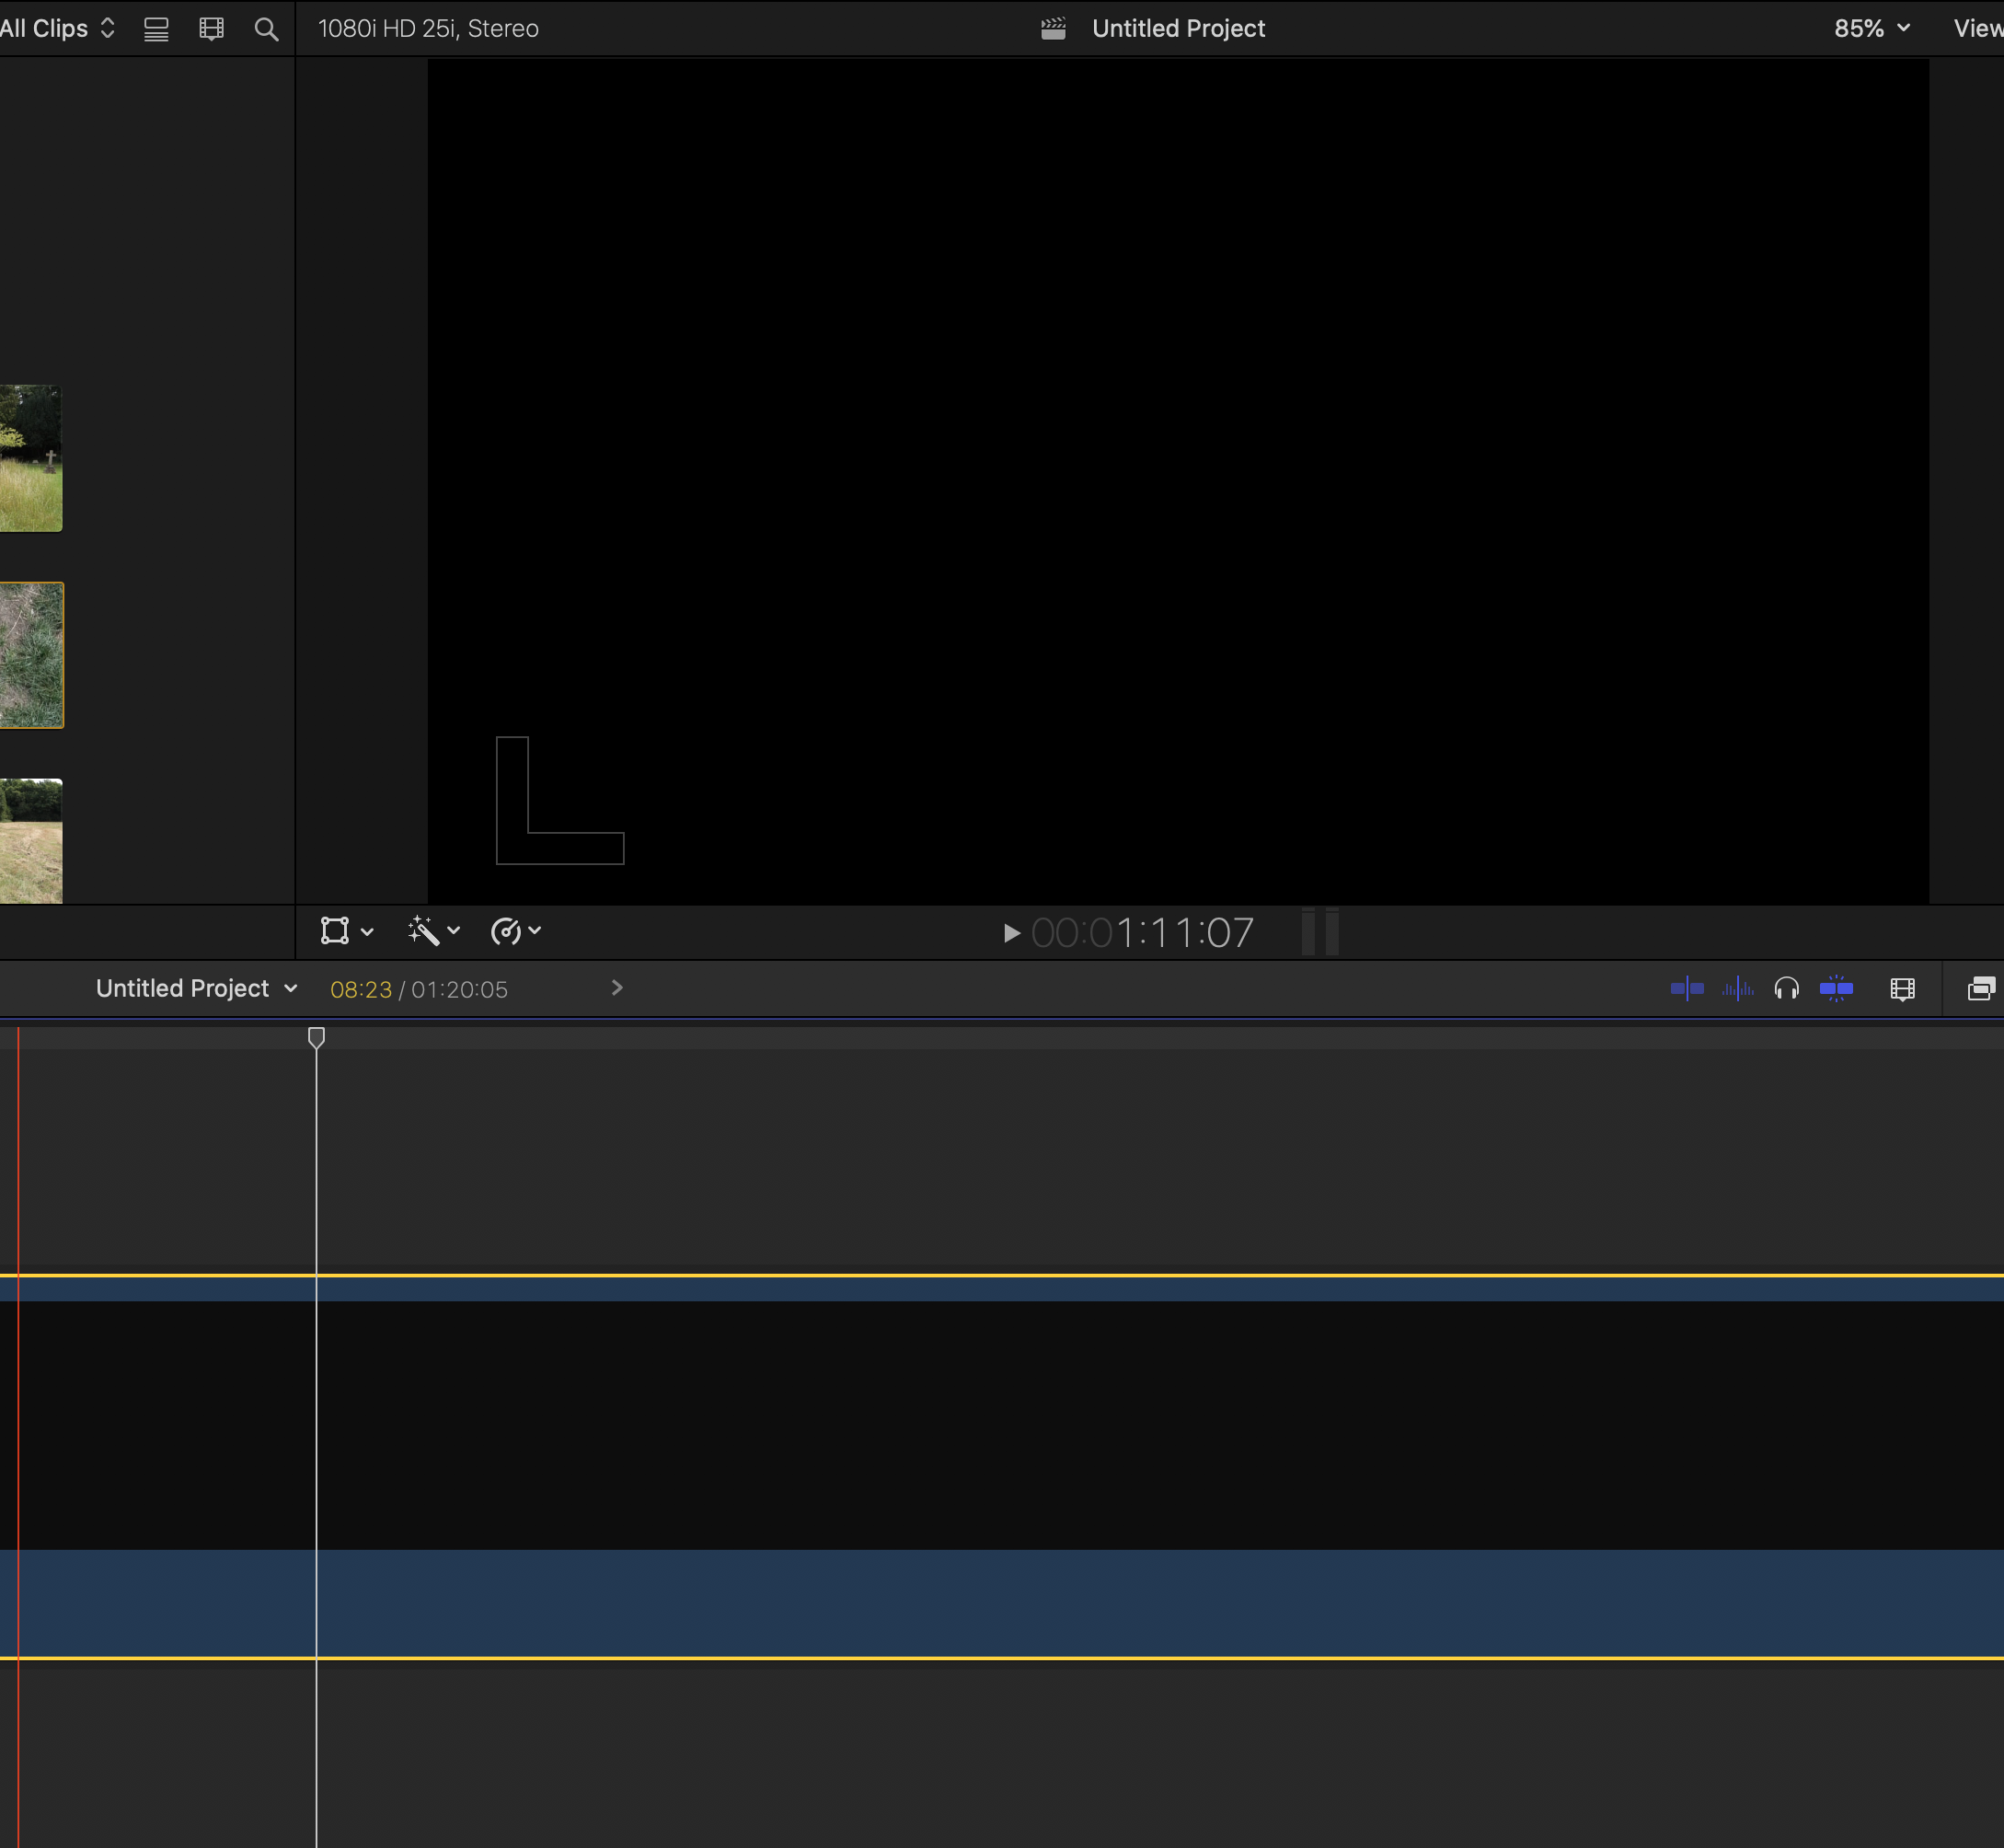Viewport: 2004px width, 1848px height.
Task: Toggle snapping in the timeline
Action: (x=1836, y=989)
